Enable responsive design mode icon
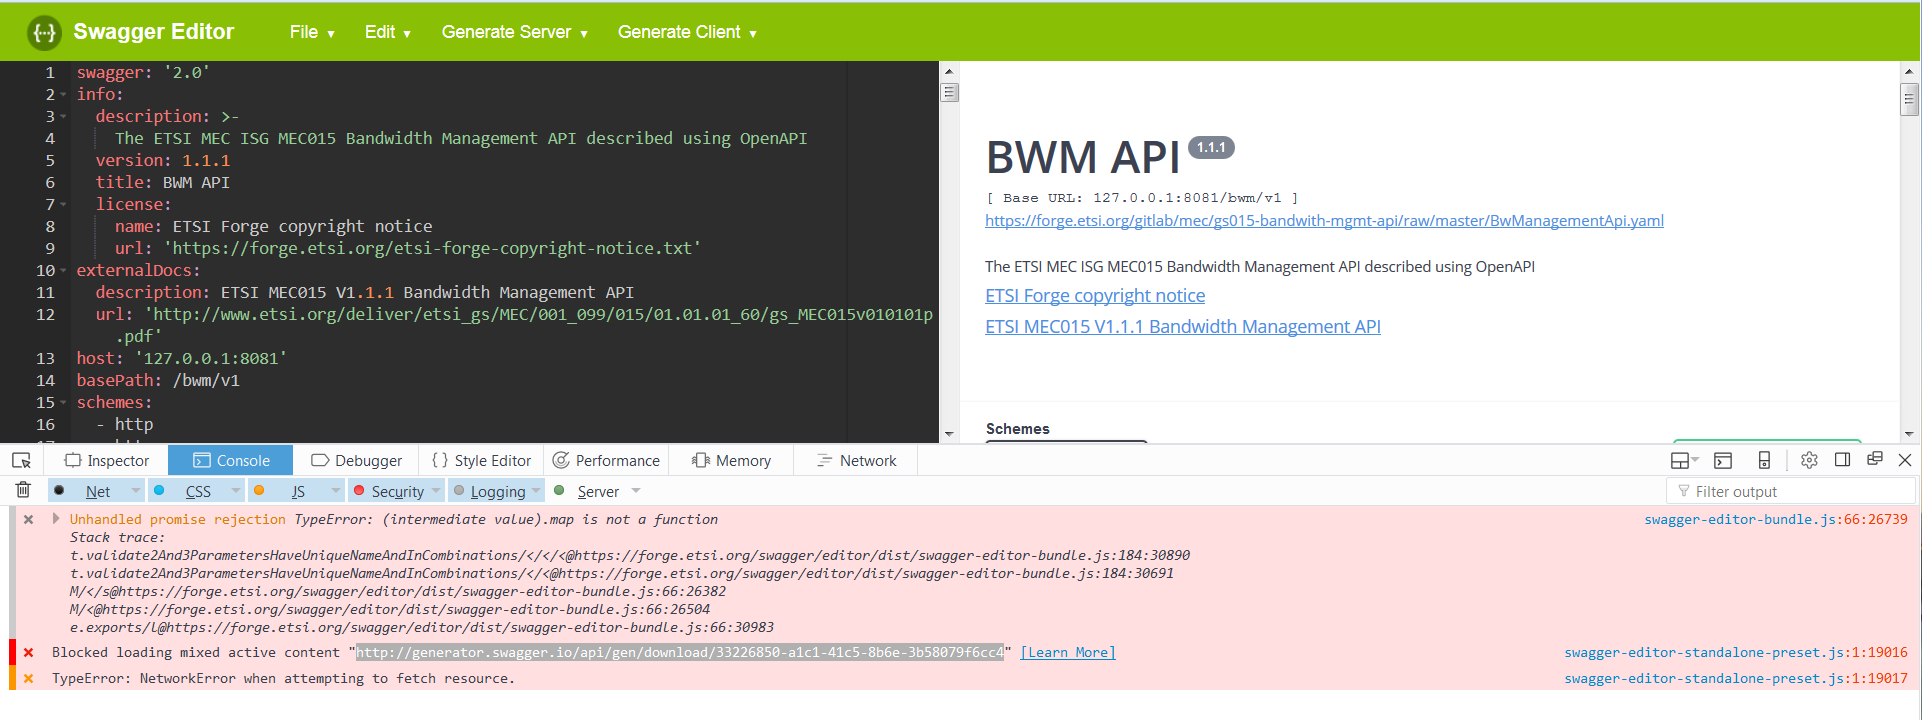This screenshot has height=720, width=1922. [1764, 460]
